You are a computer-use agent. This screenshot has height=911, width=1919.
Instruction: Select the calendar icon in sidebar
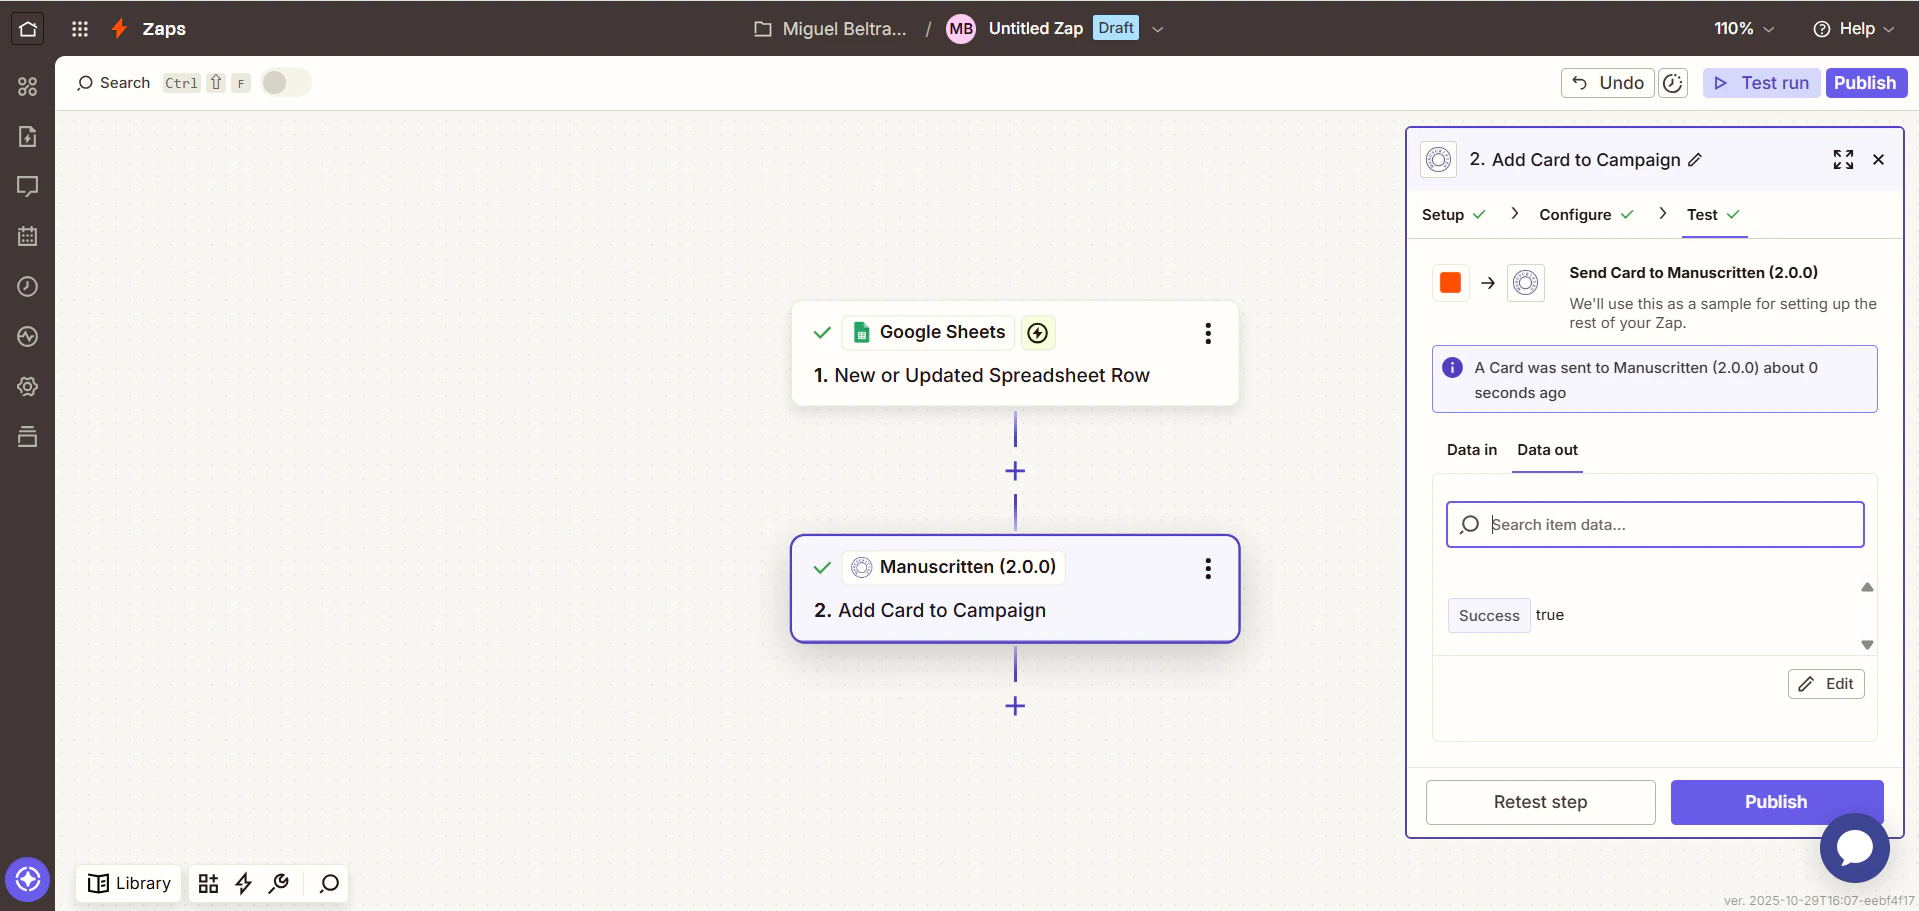[27, 236]
